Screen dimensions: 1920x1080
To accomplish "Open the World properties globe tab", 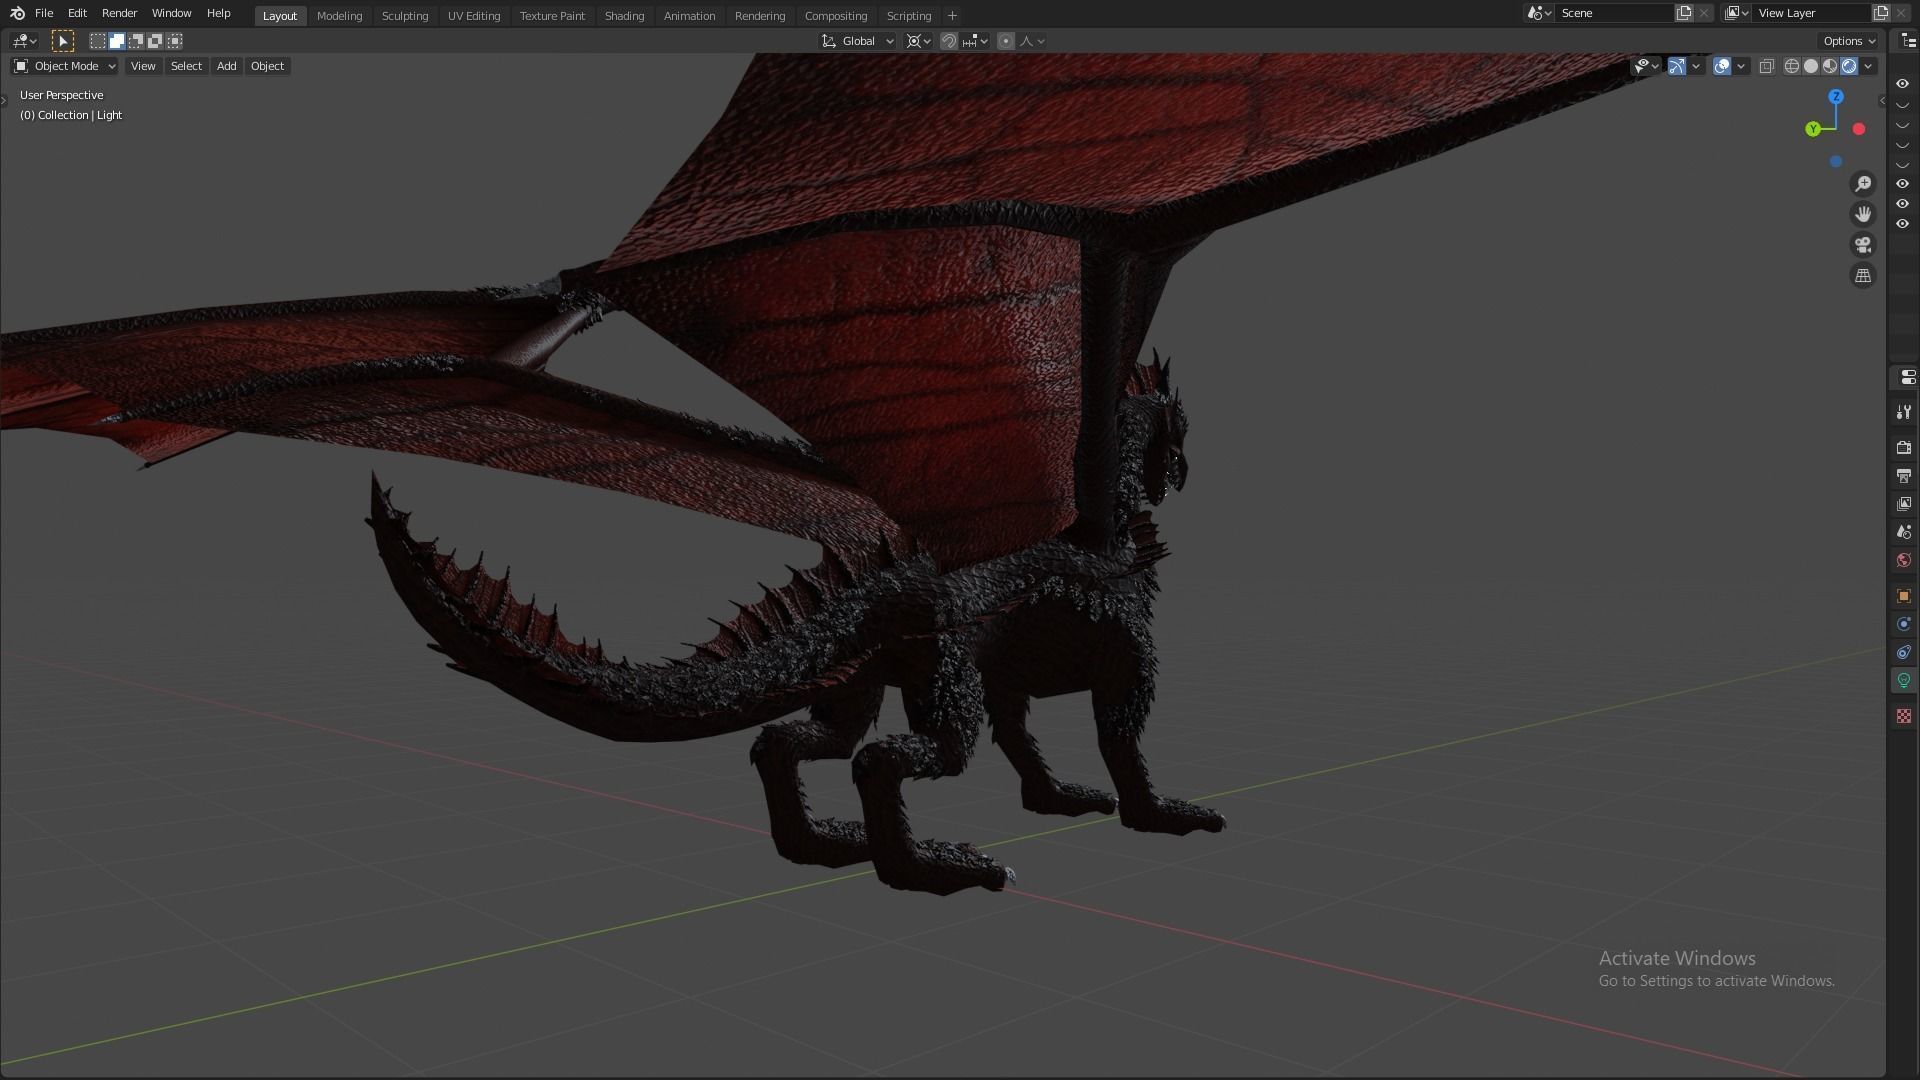I will [1904, 560].
